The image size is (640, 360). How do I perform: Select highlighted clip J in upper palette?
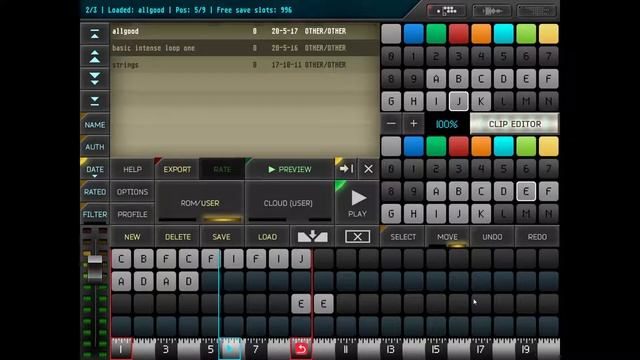[458, 101]
